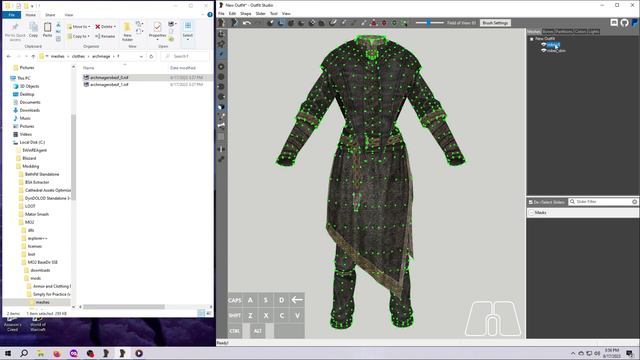Switch to the Bones tab
The width and height of the screenshot is (640, 360).
click(548, 31)
